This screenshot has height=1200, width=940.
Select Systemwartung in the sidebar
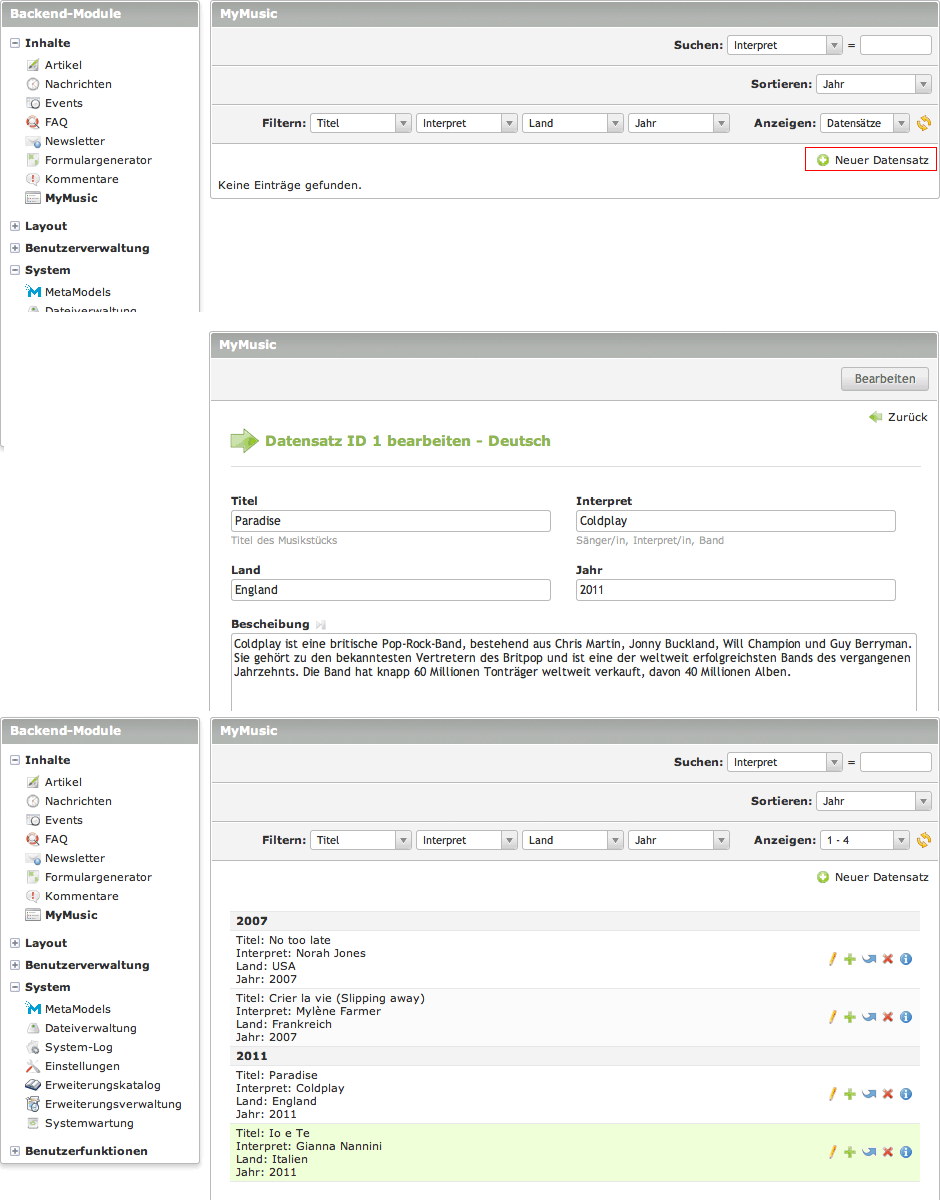[89, 1123]
